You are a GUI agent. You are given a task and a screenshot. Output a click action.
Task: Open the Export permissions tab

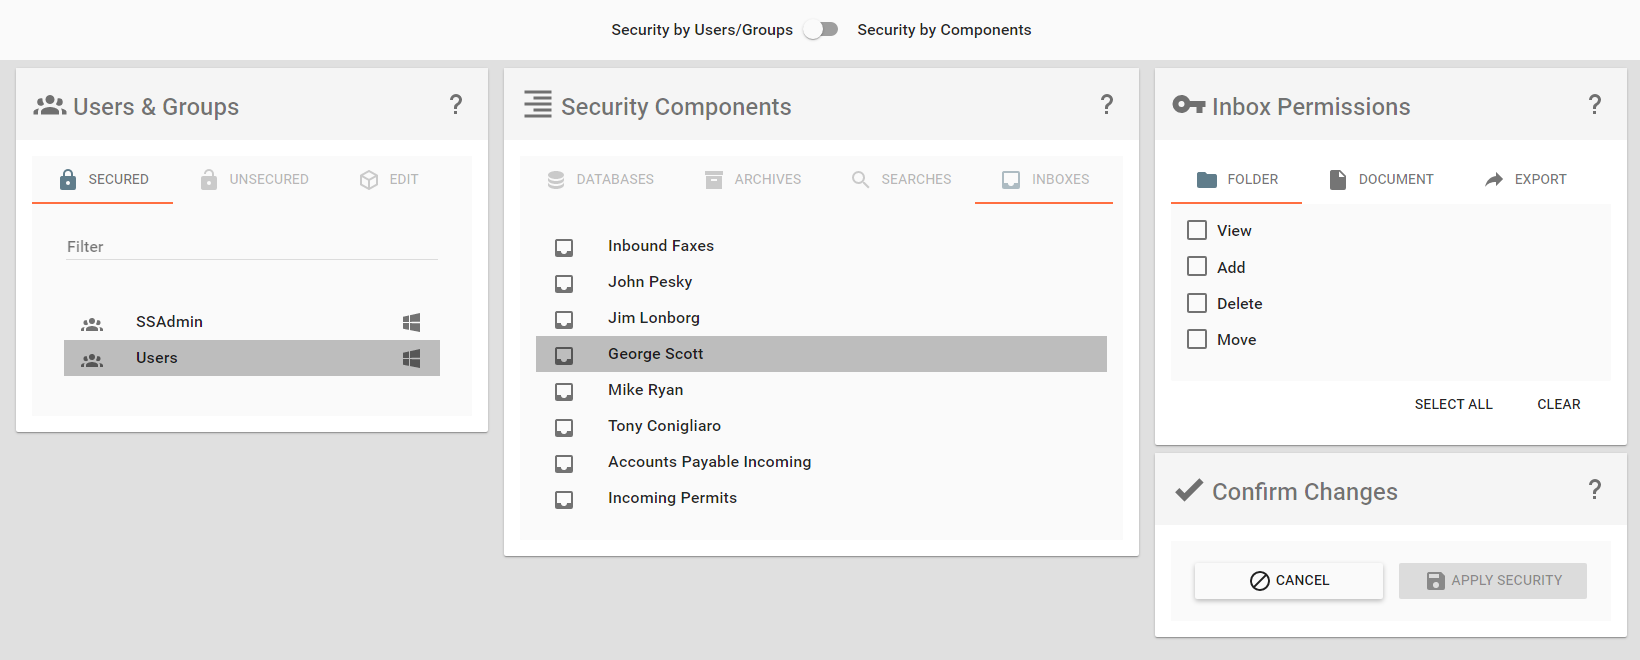[1525, 180]
